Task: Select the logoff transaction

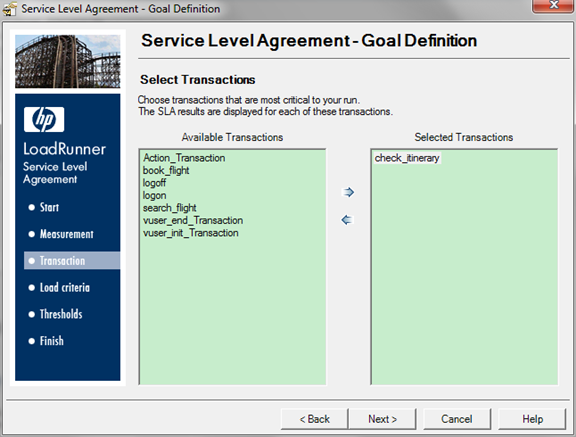Action: pyautogui.click(x=154, y=183)
